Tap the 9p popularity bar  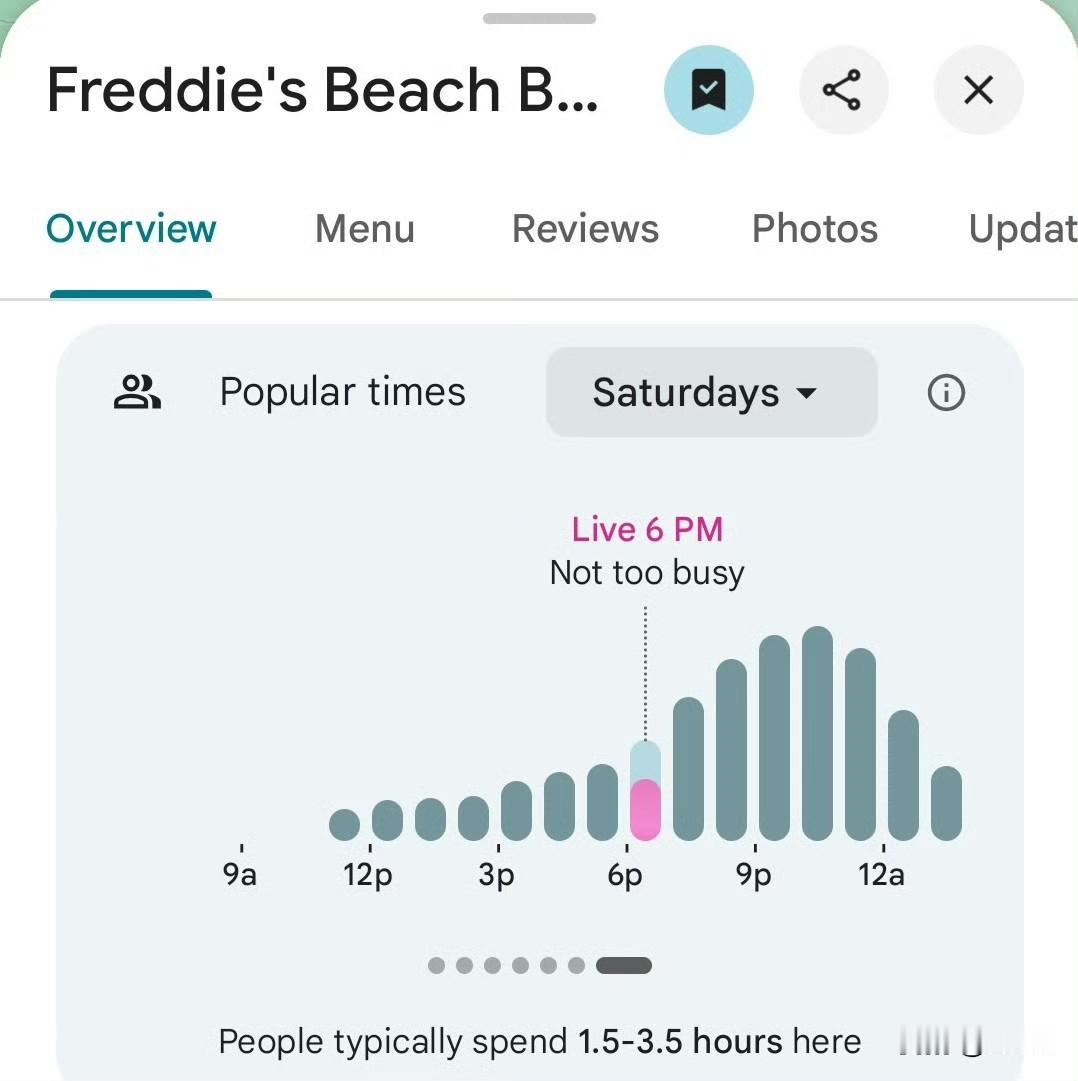pyautogui.click(x=774, y=738)
